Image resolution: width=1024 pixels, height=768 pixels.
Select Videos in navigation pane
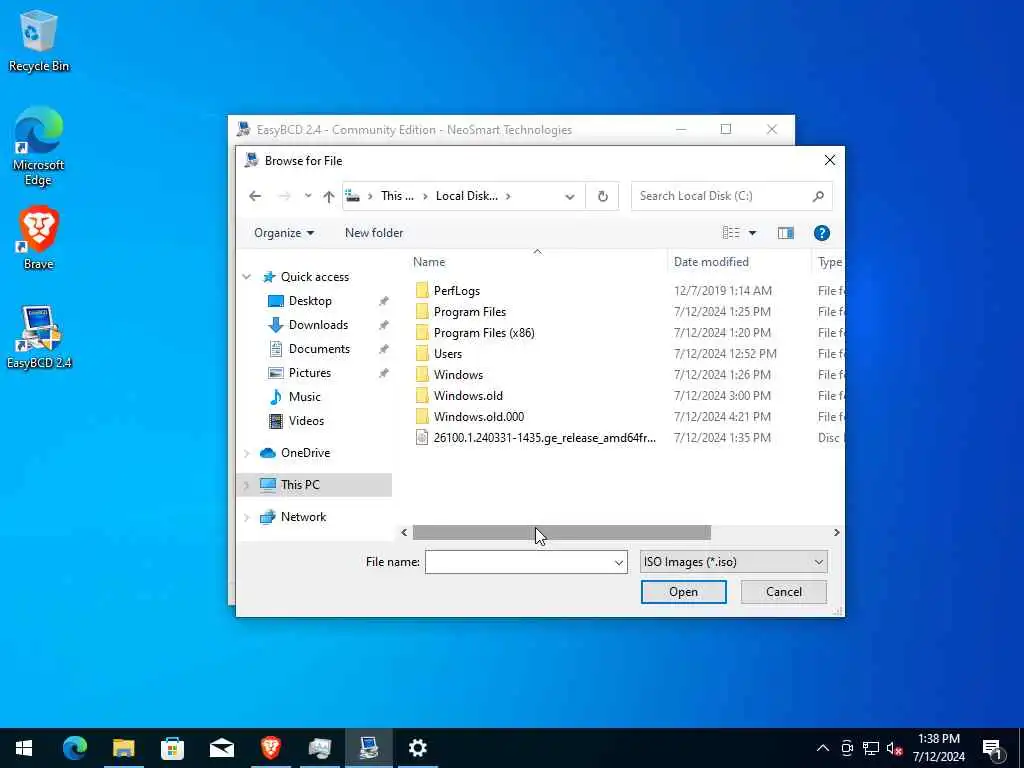(x=306, y=421)
